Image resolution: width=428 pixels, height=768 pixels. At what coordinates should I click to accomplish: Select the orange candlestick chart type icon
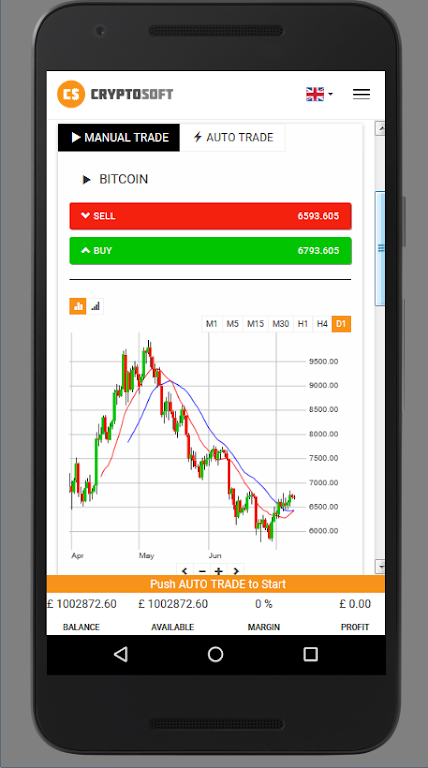click(78, 307)
